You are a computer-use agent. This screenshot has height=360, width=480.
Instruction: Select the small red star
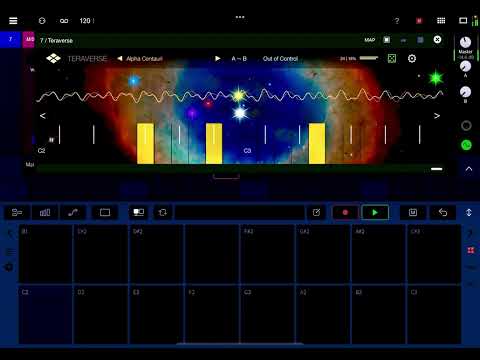208,103
